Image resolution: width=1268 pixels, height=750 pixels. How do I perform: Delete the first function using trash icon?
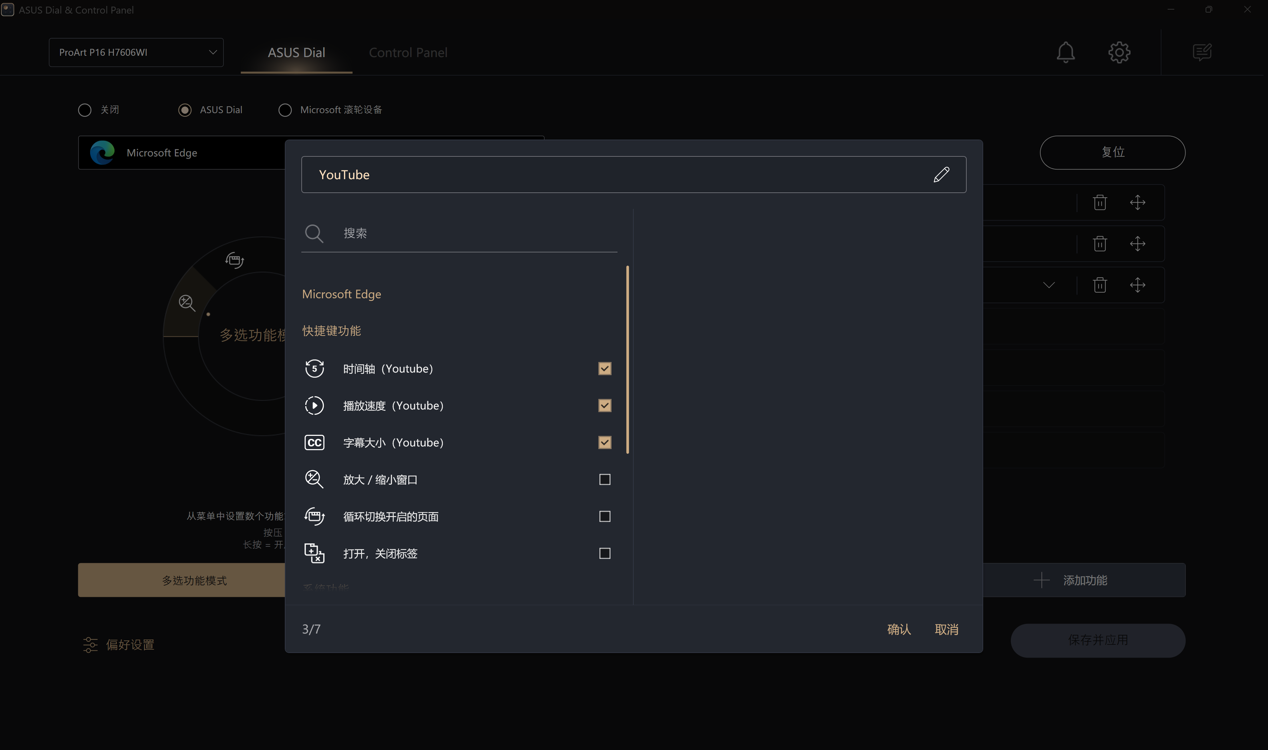pyautogui.click(x=1100, y=203)
